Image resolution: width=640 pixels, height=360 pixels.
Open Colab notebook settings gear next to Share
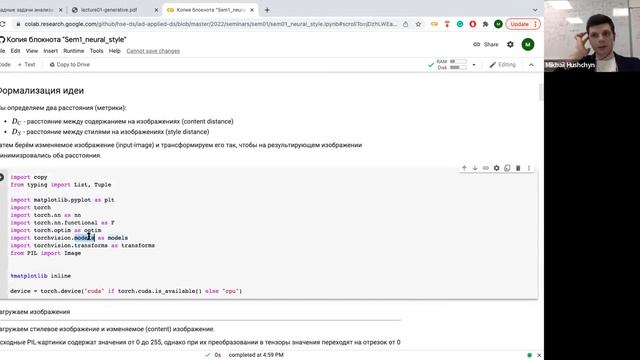(x=510, y=44)
